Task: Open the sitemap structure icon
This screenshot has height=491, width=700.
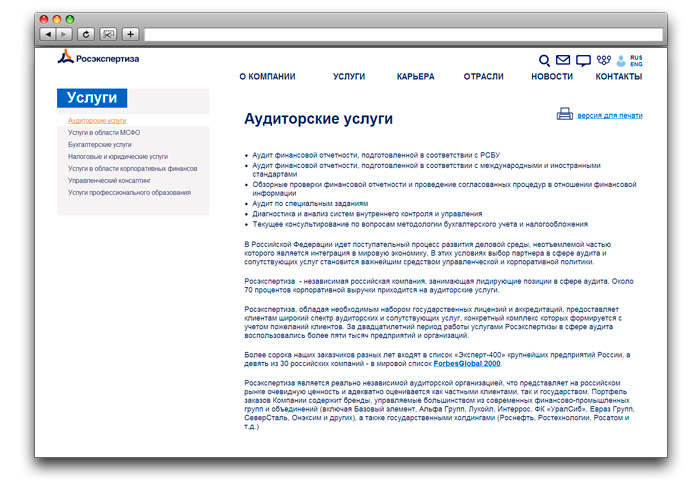Action: 604,60
